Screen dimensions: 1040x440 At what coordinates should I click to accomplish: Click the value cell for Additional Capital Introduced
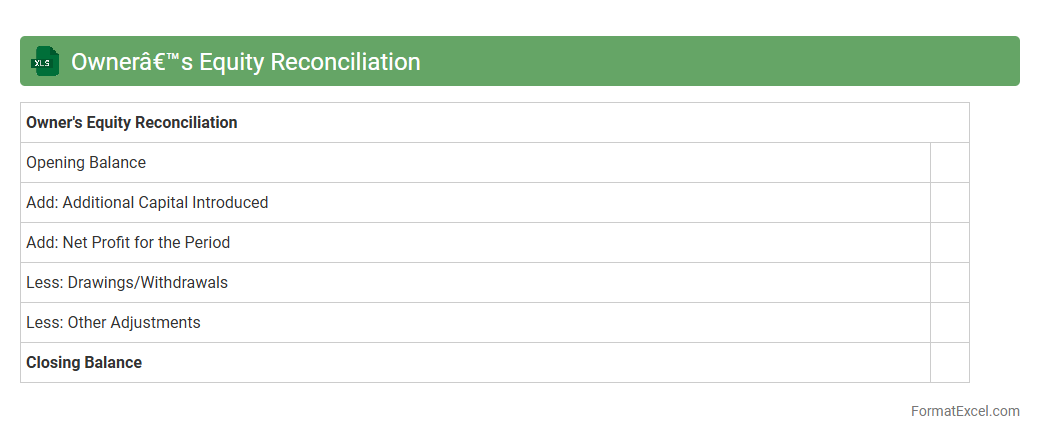[x=949, y=203]
